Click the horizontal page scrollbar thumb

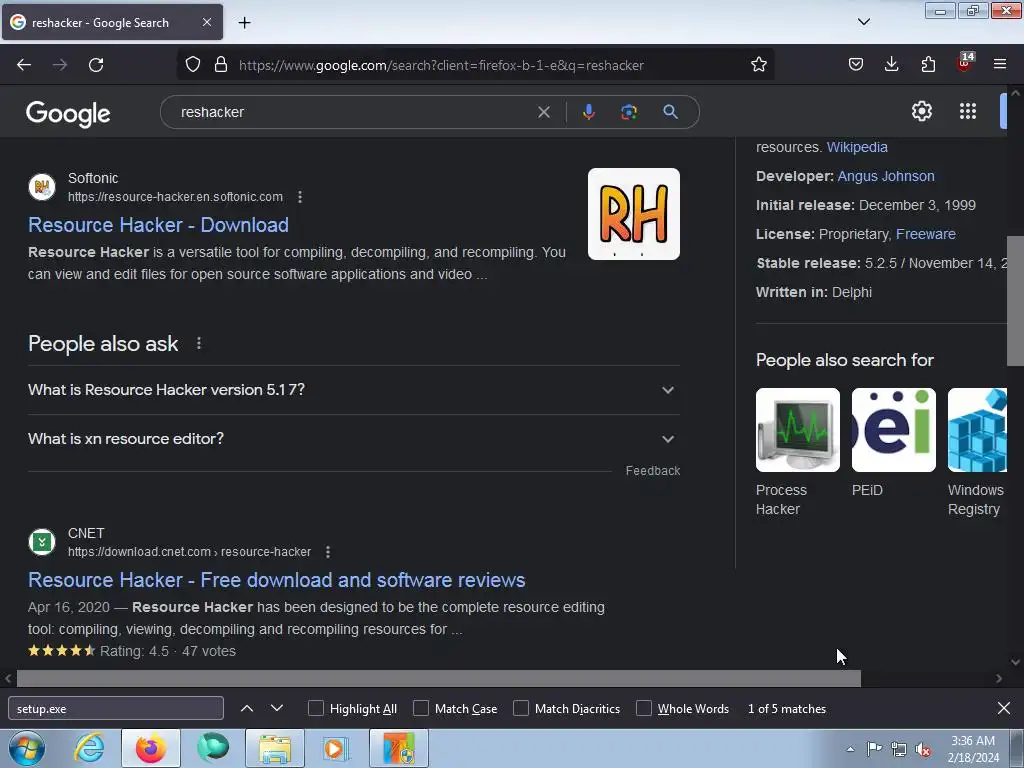pos(438,679)
